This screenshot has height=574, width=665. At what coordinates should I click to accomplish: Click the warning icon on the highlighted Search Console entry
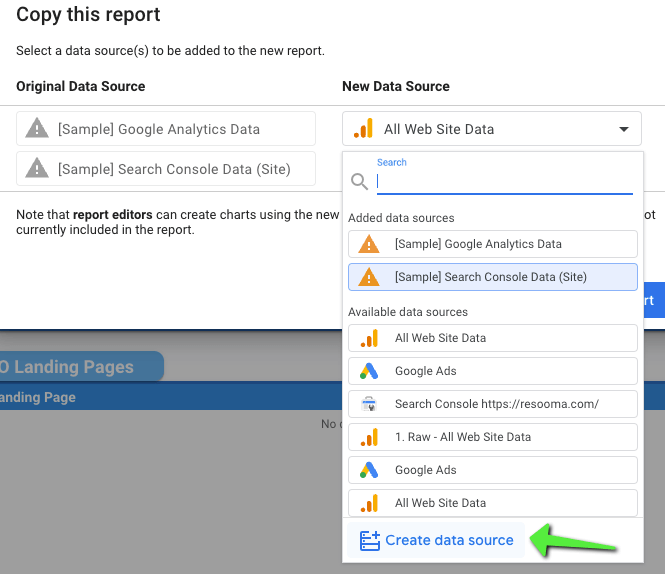[x=369, y=277]
